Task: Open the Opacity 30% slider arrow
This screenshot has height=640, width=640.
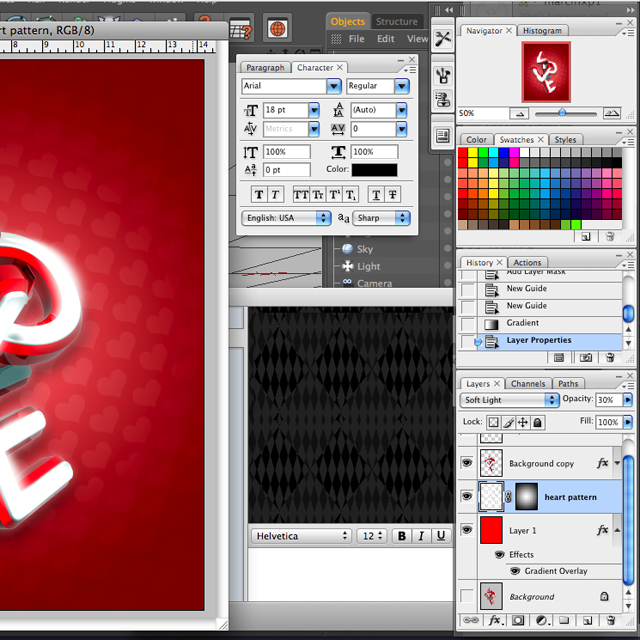Action: coord(628,400)
